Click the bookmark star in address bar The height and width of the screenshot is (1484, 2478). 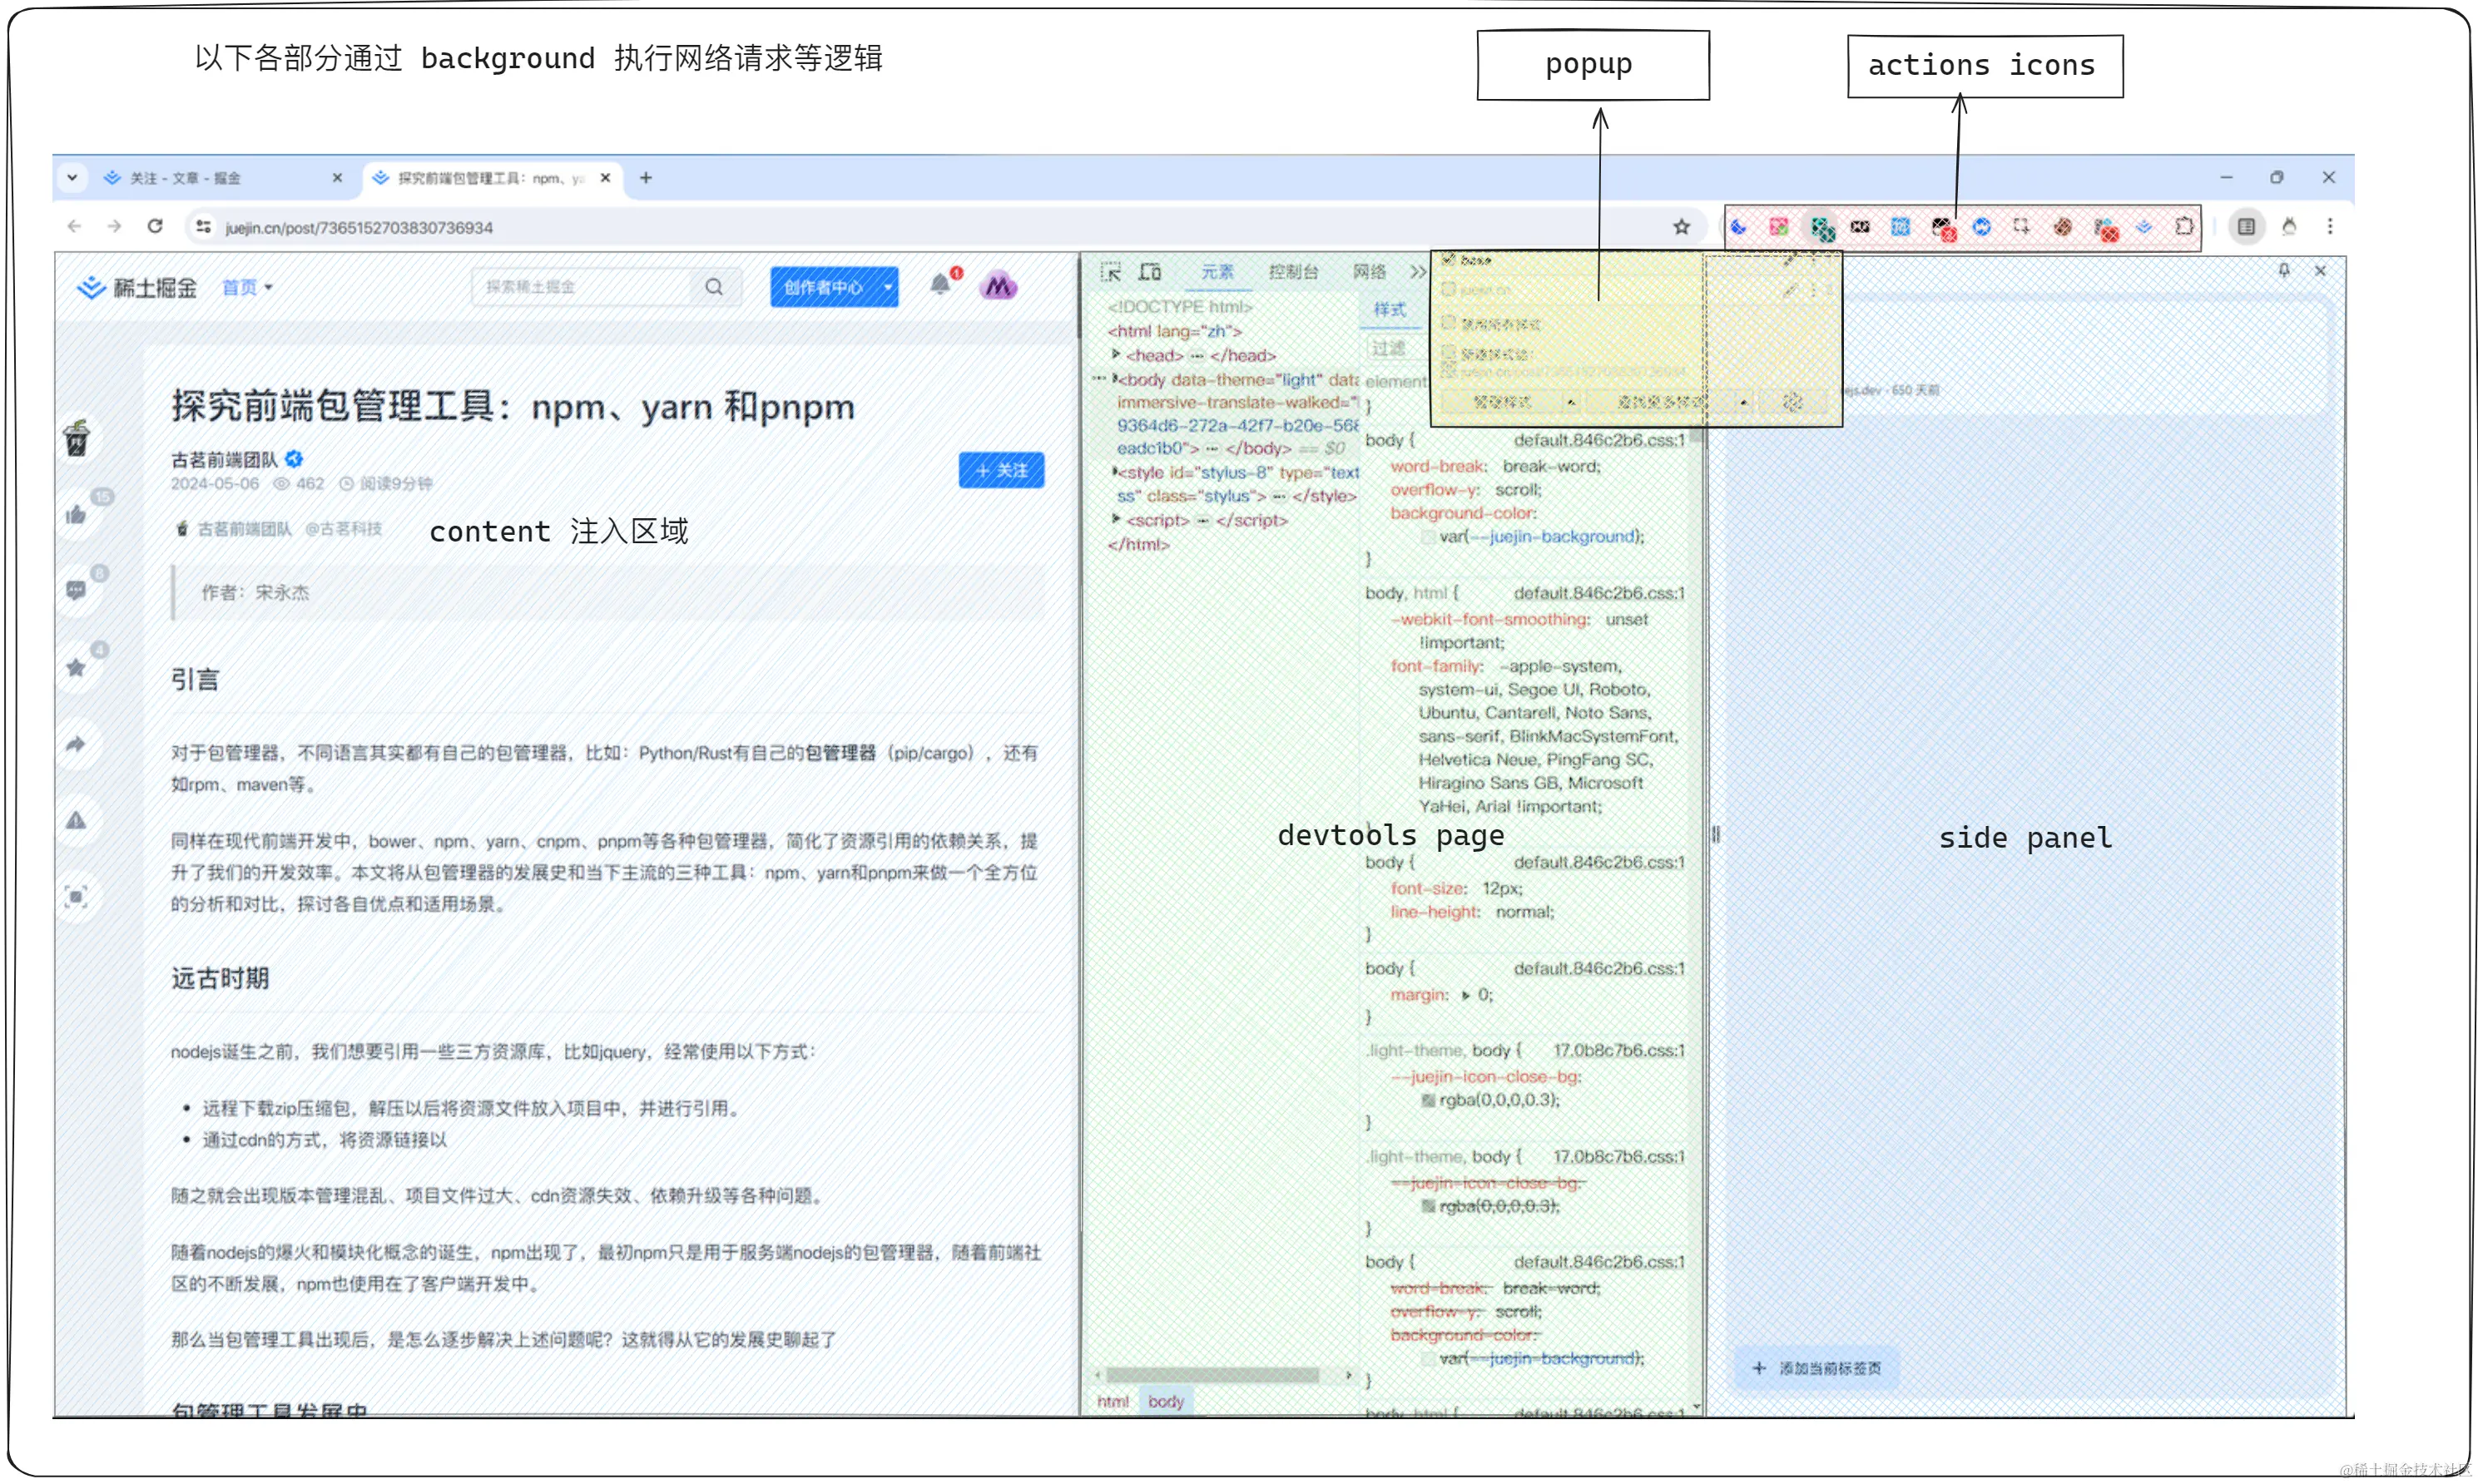1681,227
